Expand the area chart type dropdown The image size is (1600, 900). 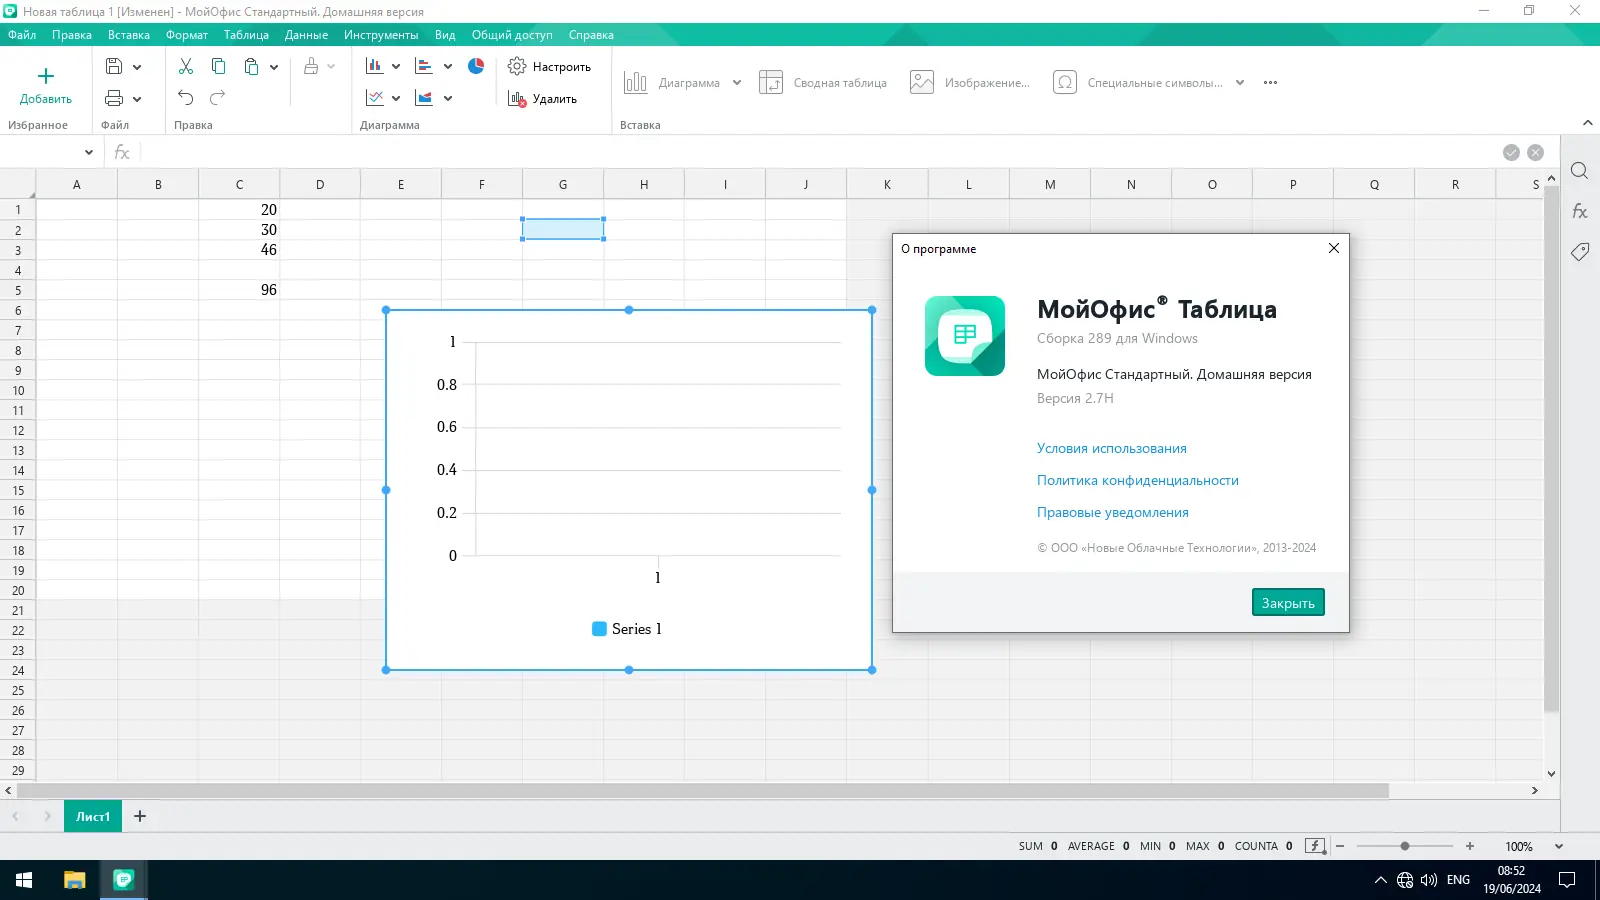pyautogui.click(x=448, y=99)
